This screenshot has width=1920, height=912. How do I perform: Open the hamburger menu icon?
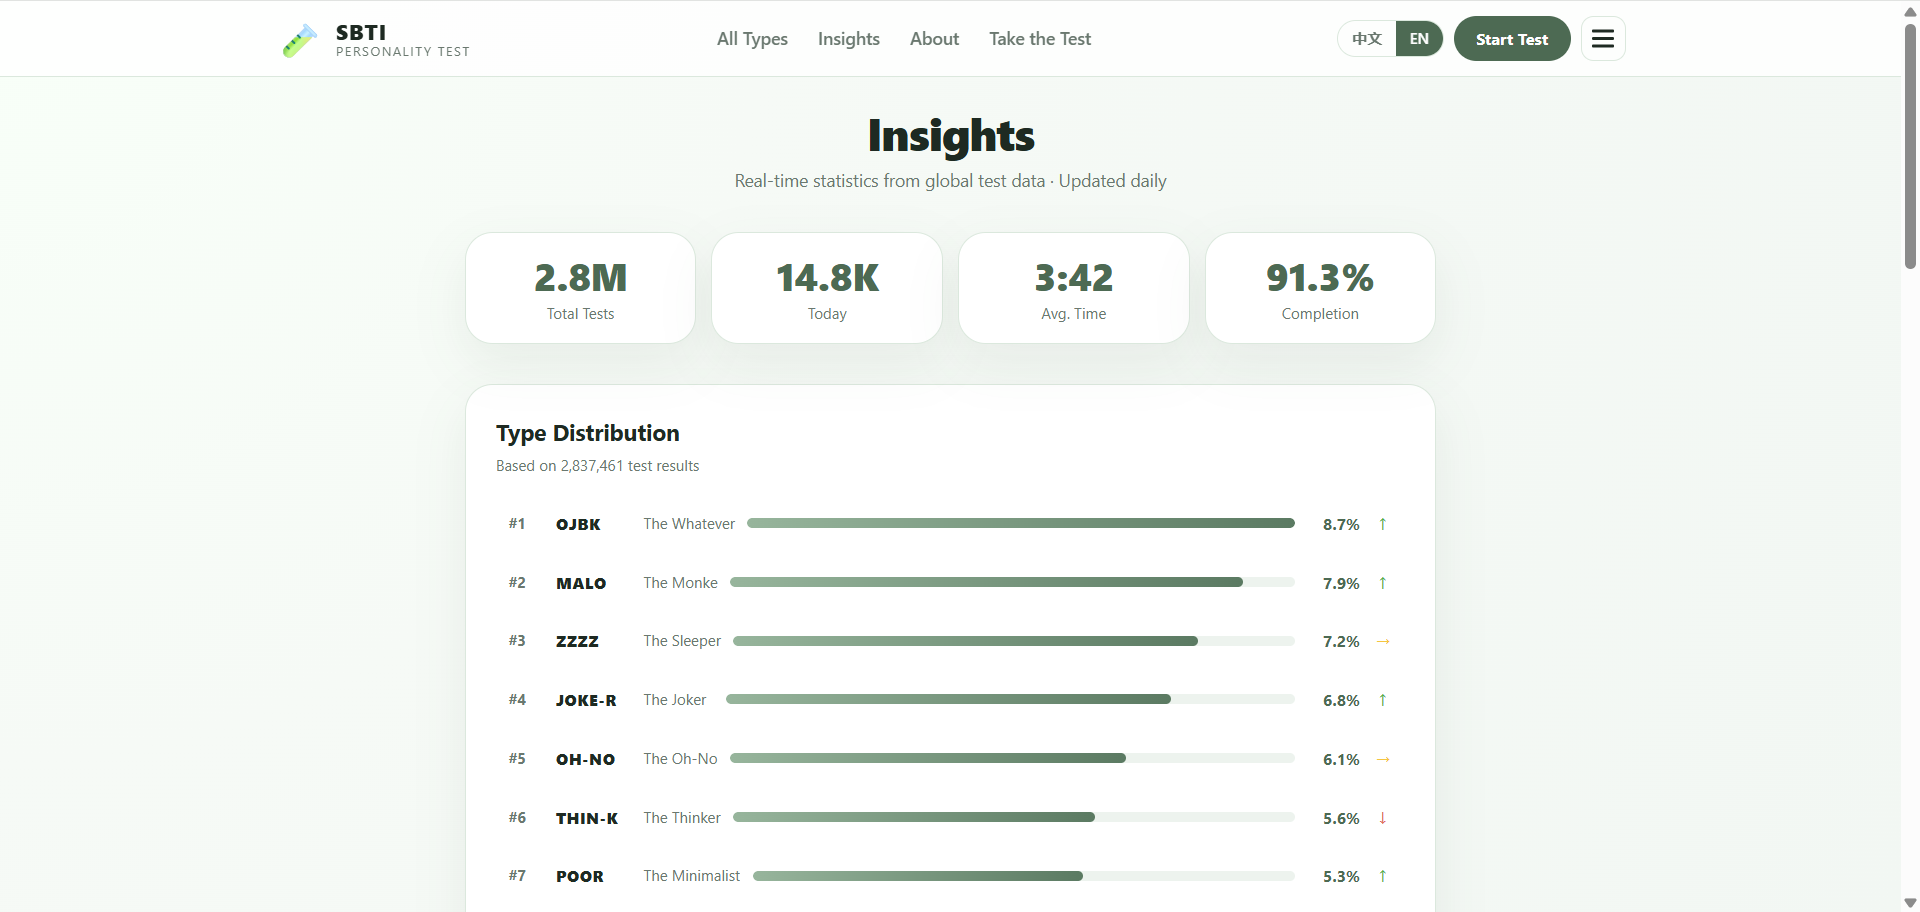1603,39
